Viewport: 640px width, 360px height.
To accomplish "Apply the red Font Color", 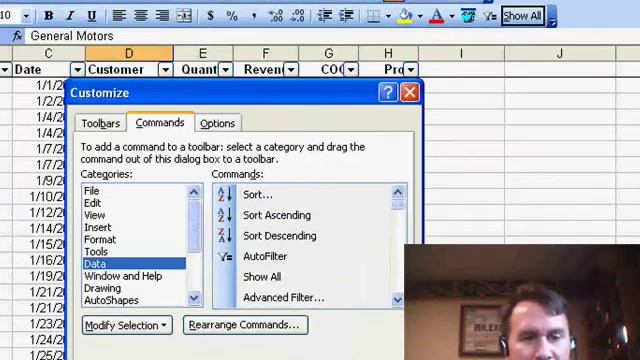I will (437, 16).
